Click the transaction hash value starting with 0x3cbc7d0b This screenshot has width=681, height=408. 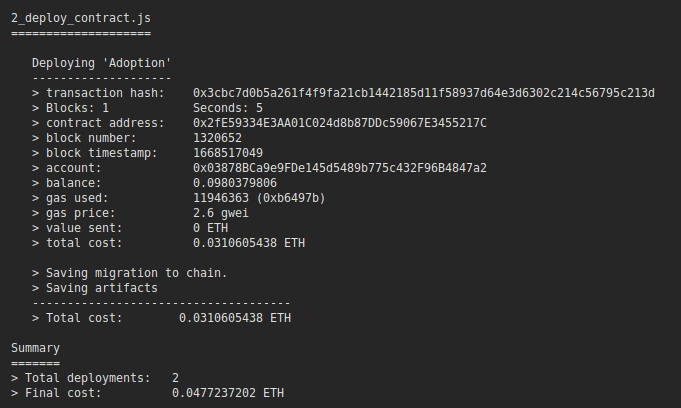pos(423,92)
